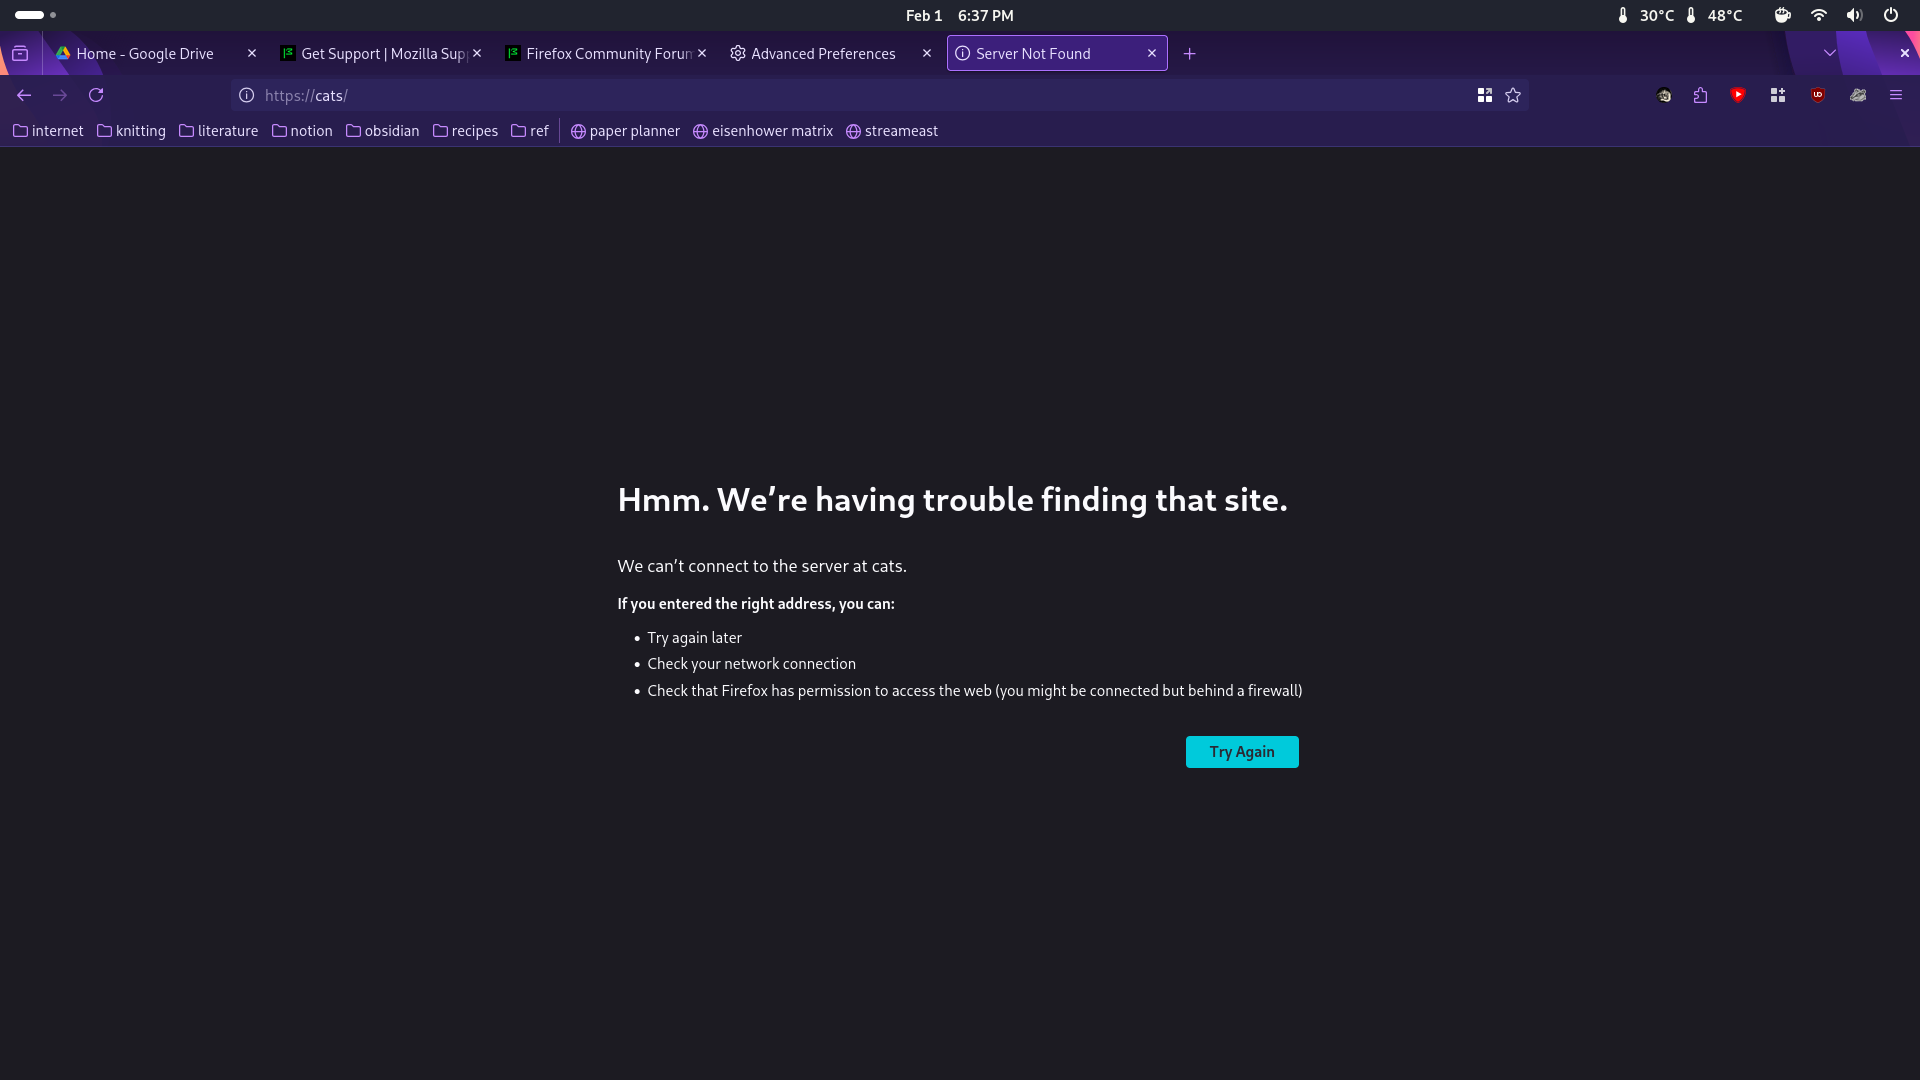Viewport: 1920px width, 1080px height.
Task: Bookmark this page with the star icon
Action: (x=1513, y=95)
